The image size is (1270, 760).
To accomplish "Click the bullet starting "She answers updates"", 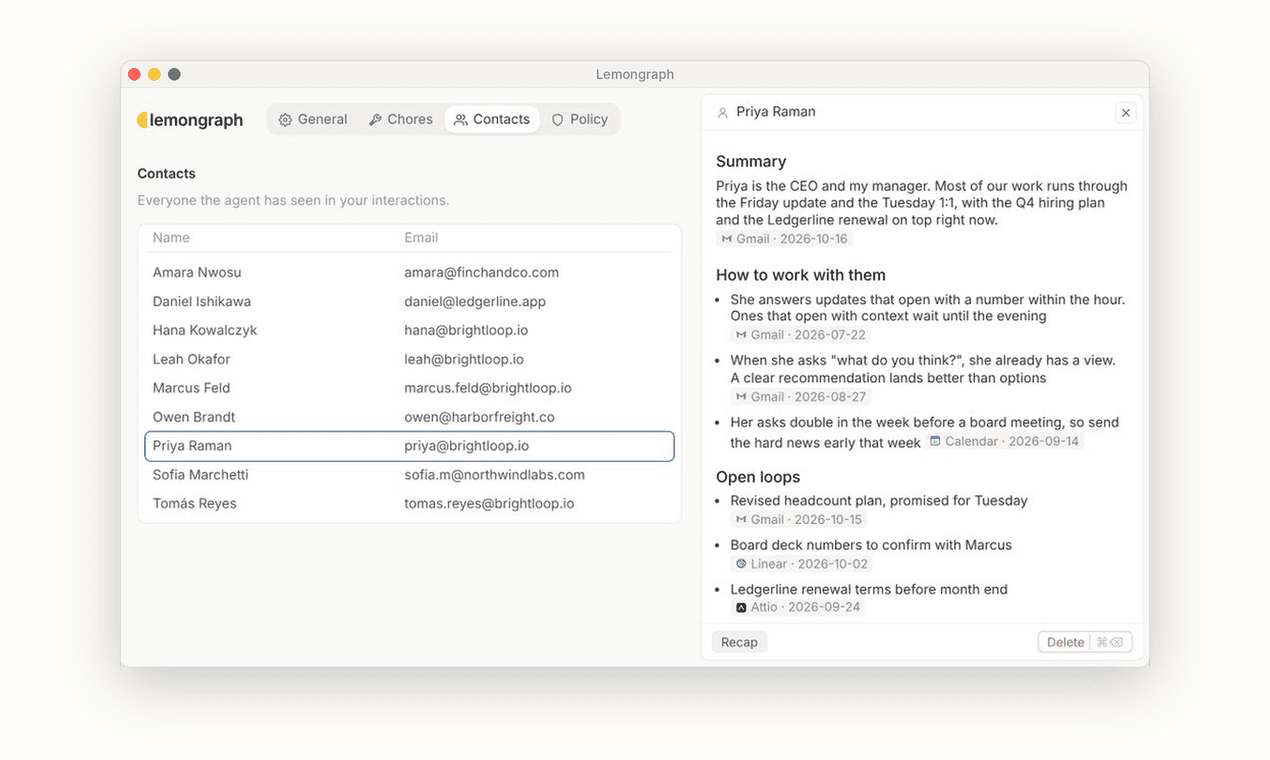I will point(928,308).
